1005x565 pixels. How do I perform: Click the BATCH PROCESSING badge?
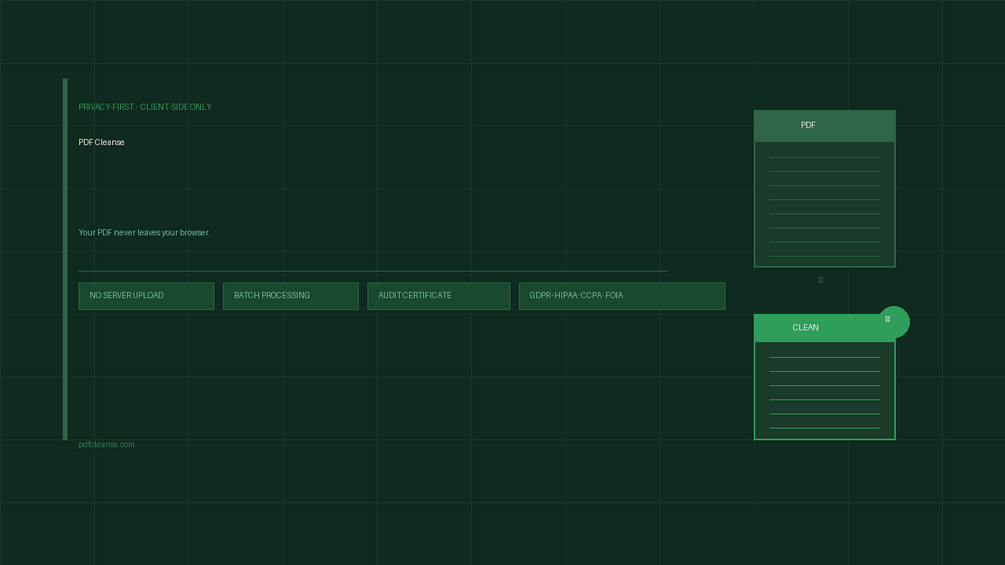tap(290, 296)
